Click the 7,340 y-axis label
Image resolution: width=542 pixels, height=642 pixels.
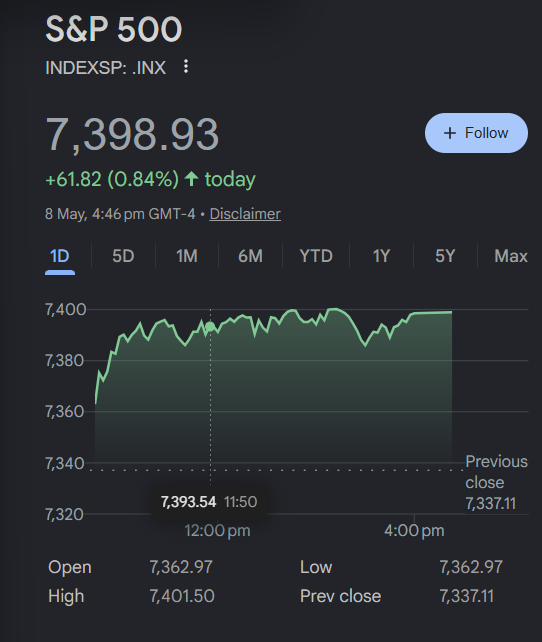[64, 463]
